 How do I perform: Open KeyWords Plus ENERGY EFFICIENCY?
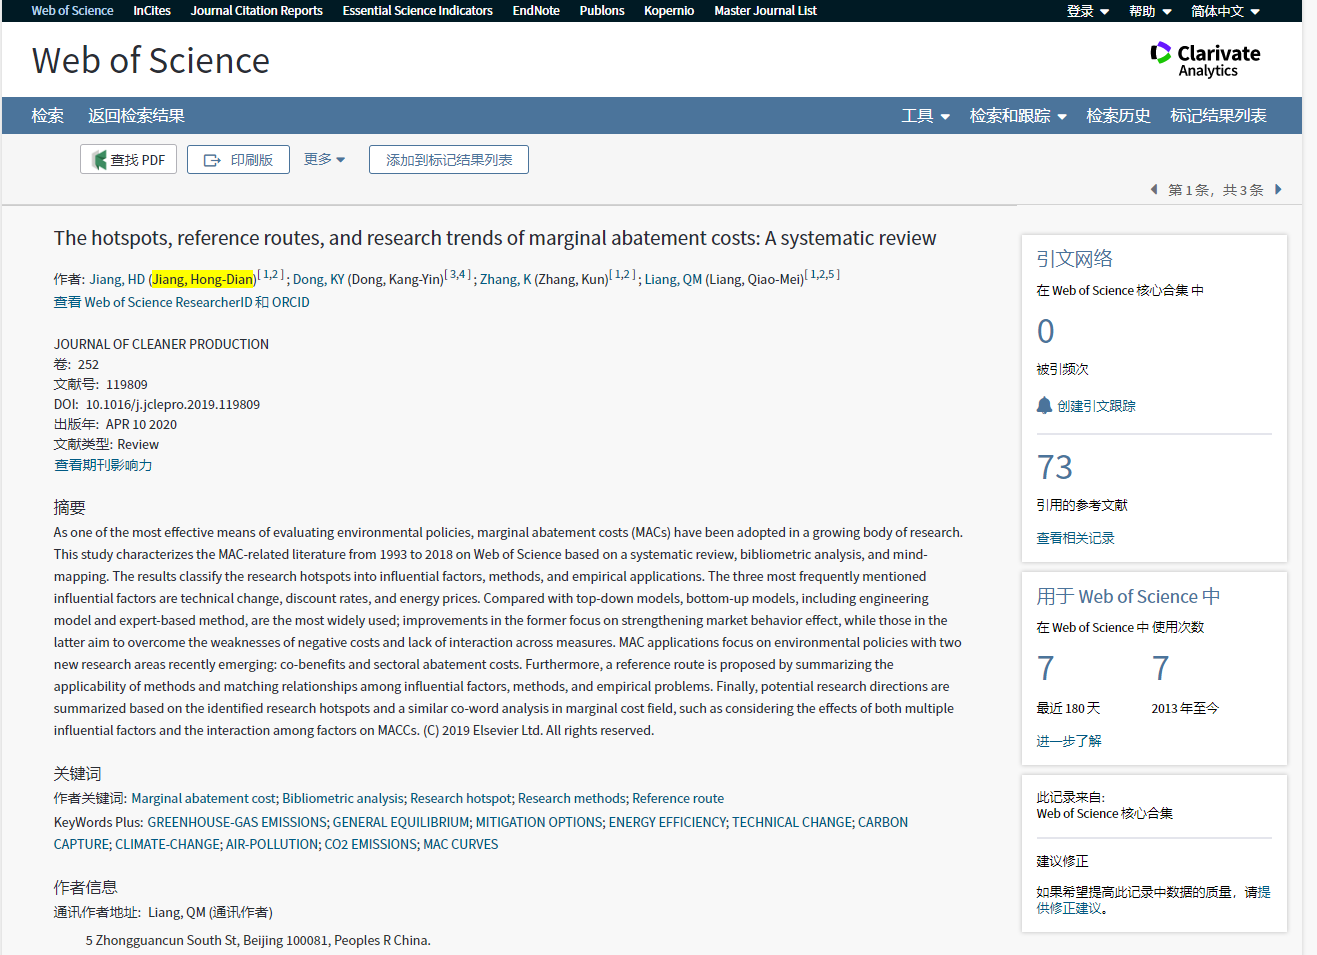tap(667, 822)
